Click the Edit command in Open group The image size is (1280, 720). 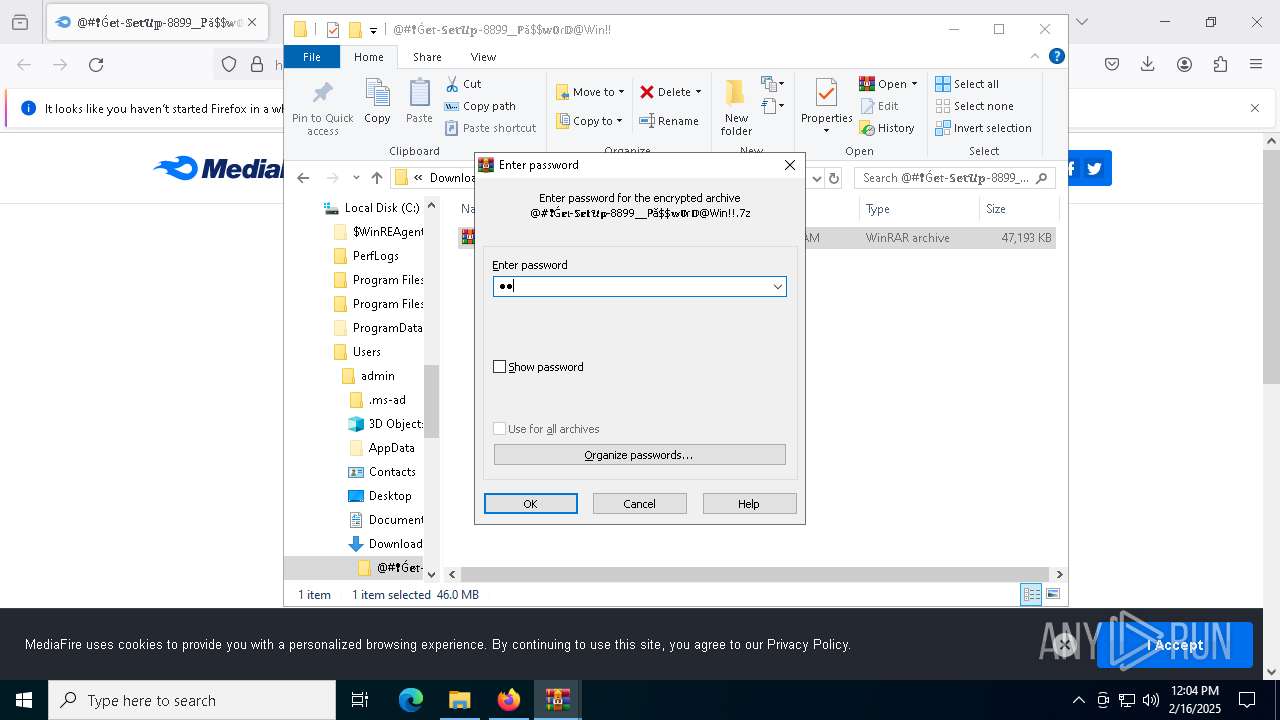[879, 106]
